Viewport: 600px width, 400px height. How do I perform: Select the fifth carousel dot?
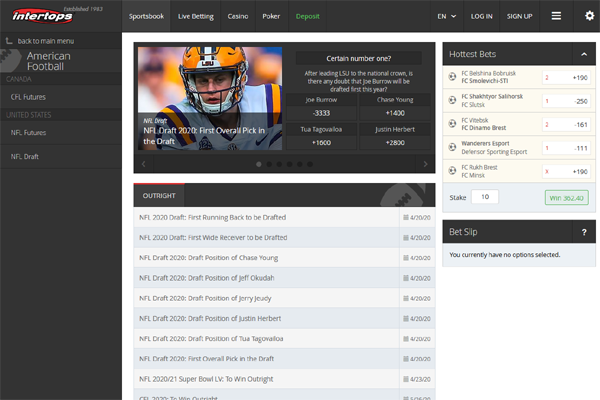click(300, 164)
